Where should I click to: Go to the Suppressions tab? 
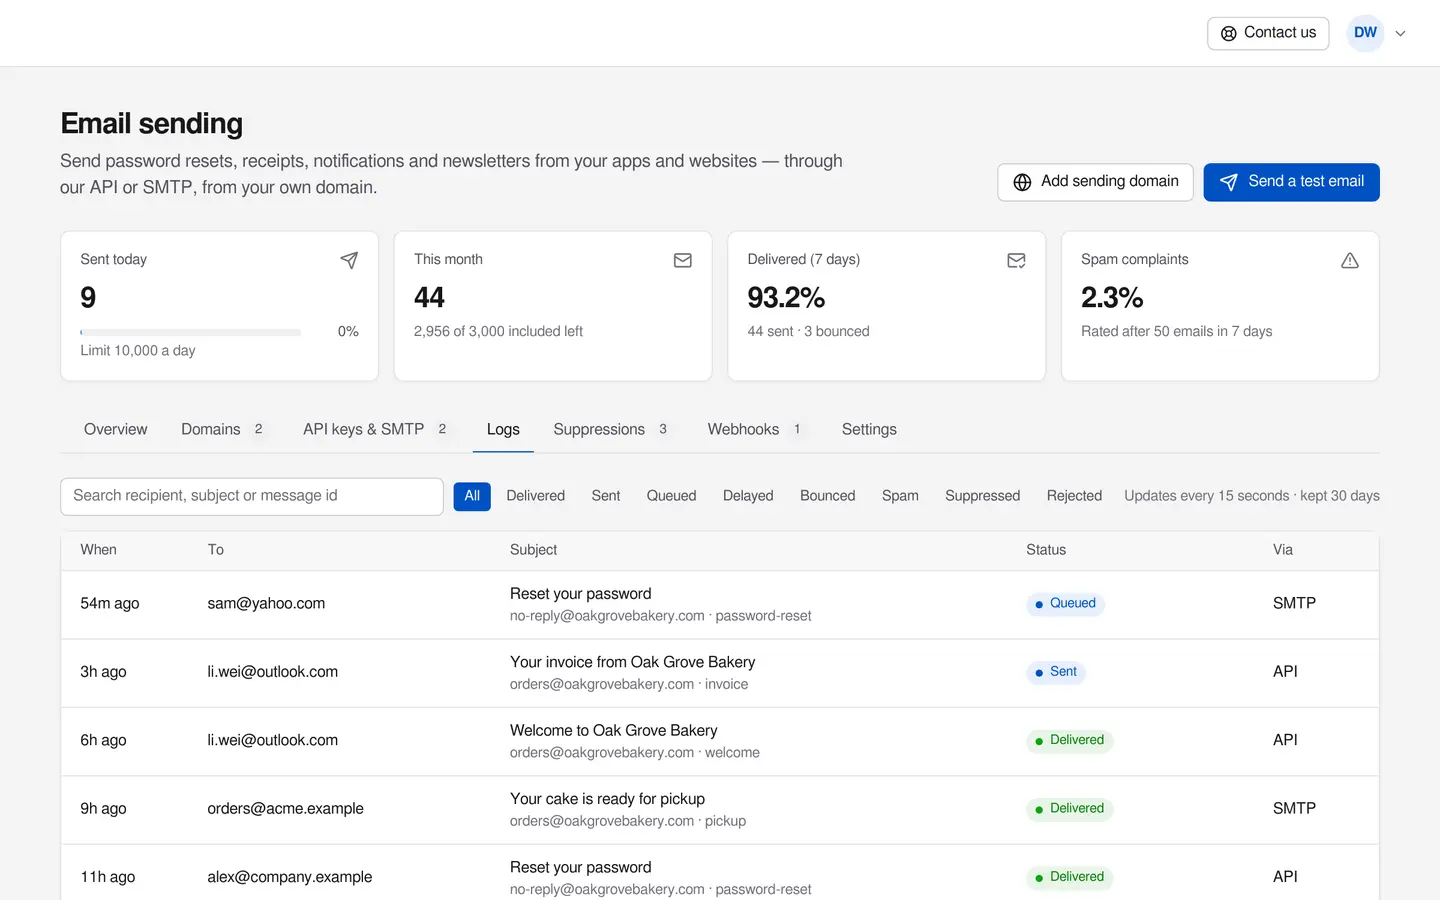pos(612,429)
